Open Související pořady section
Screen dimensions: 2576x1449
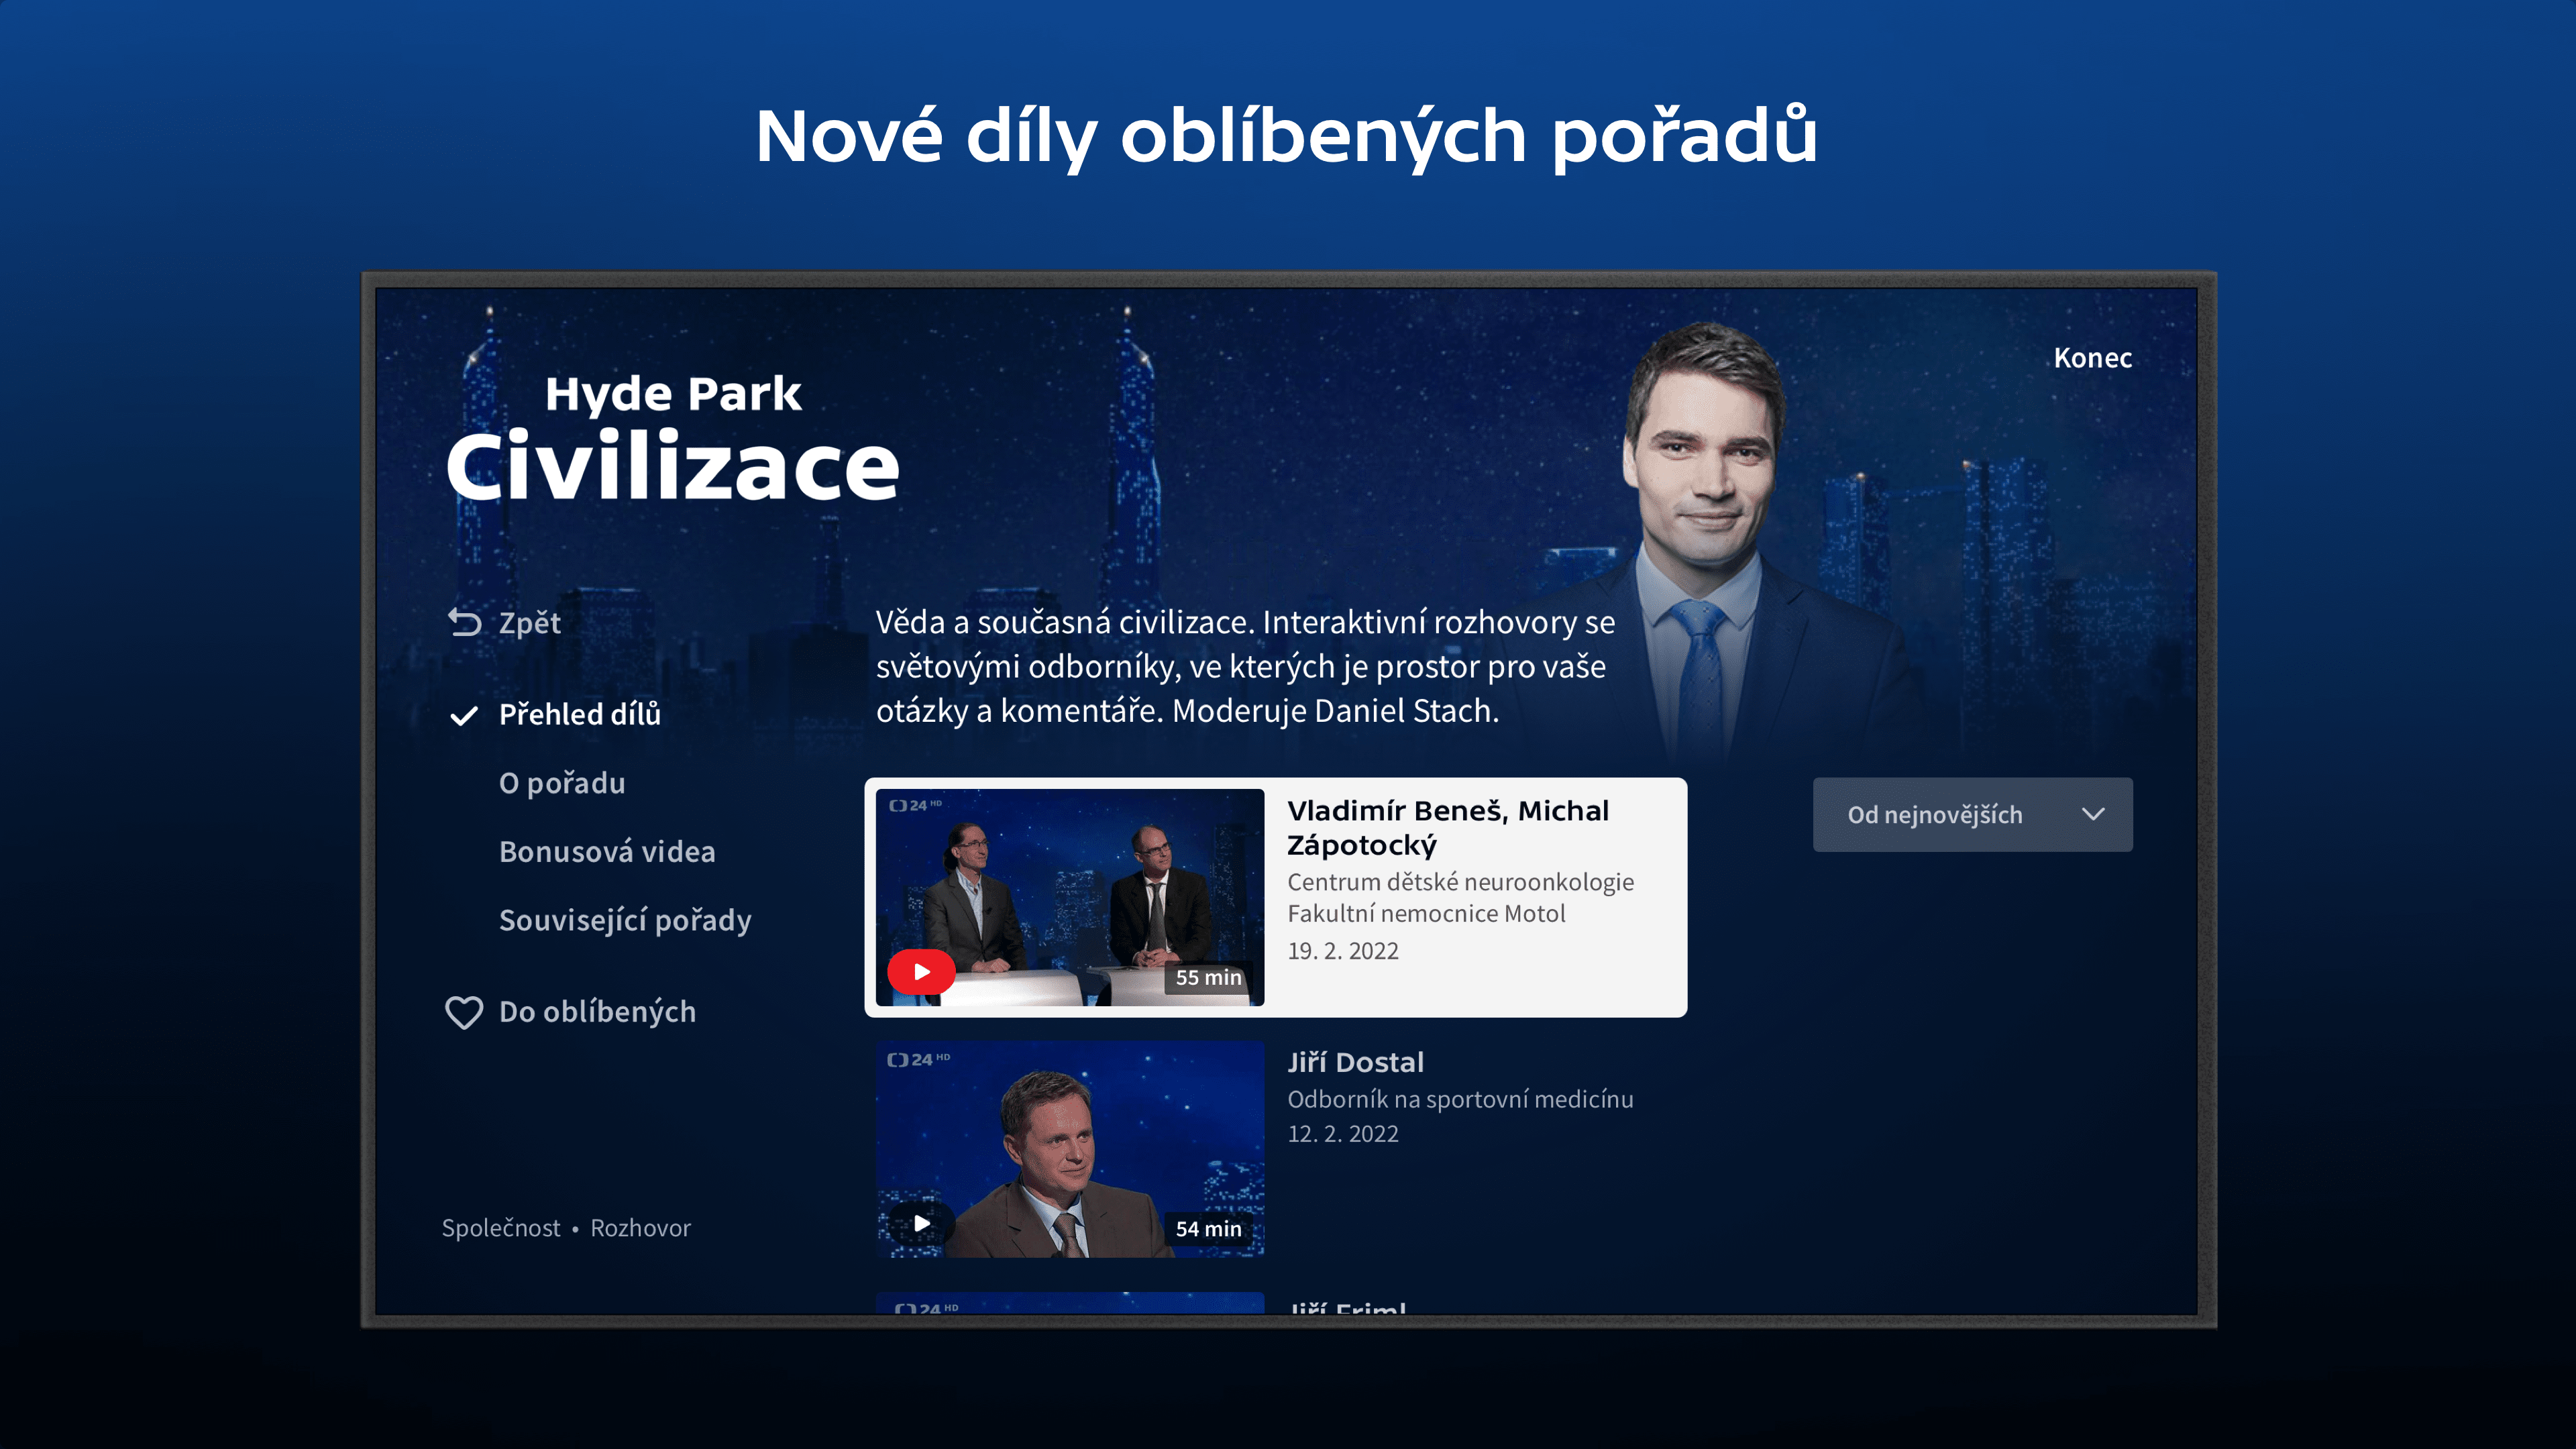pos(625,919)
